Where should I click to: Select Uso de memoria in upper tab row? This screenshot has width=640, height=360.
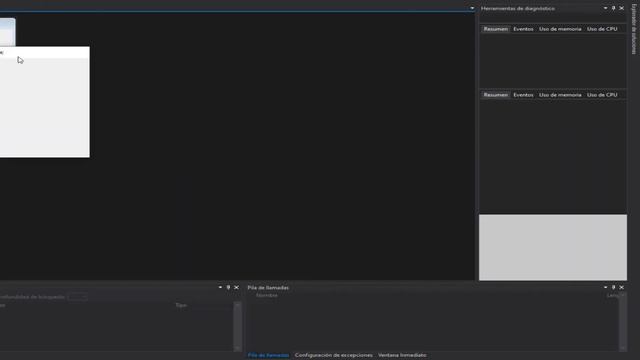click(x=560, y=29)
